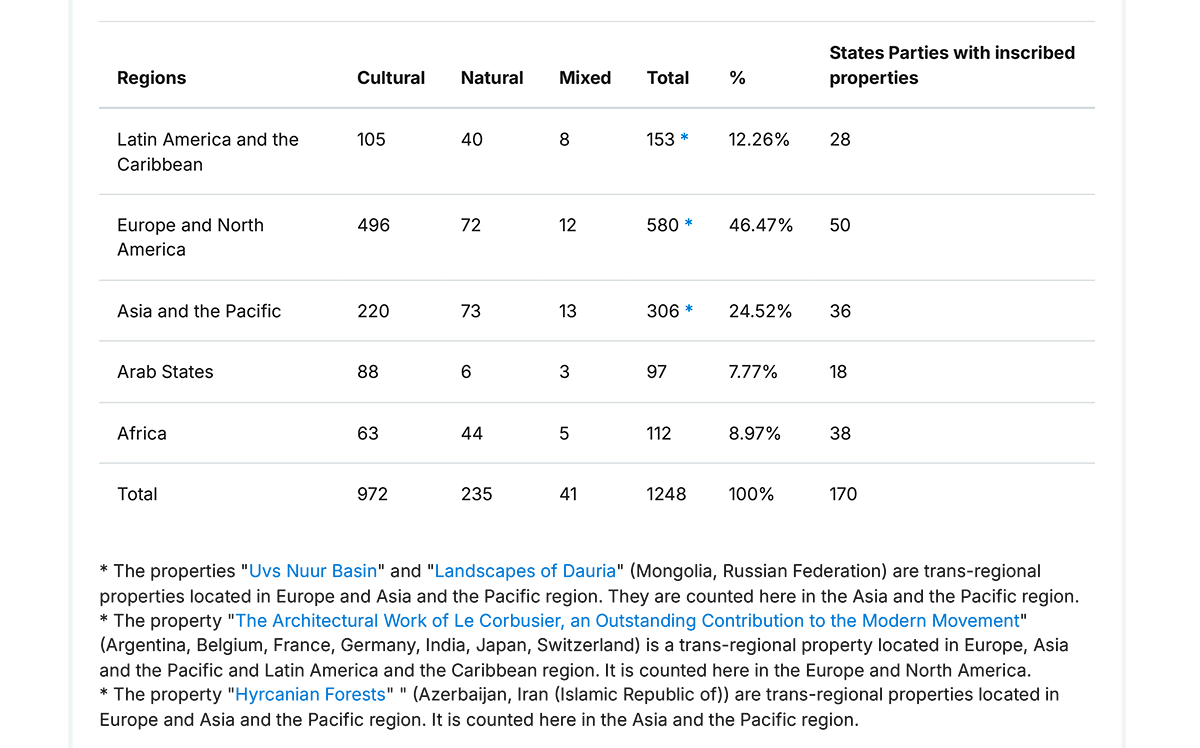The image size is (1200, 748).
Task: Click the total cultural count 972
Action: (372, 494)
